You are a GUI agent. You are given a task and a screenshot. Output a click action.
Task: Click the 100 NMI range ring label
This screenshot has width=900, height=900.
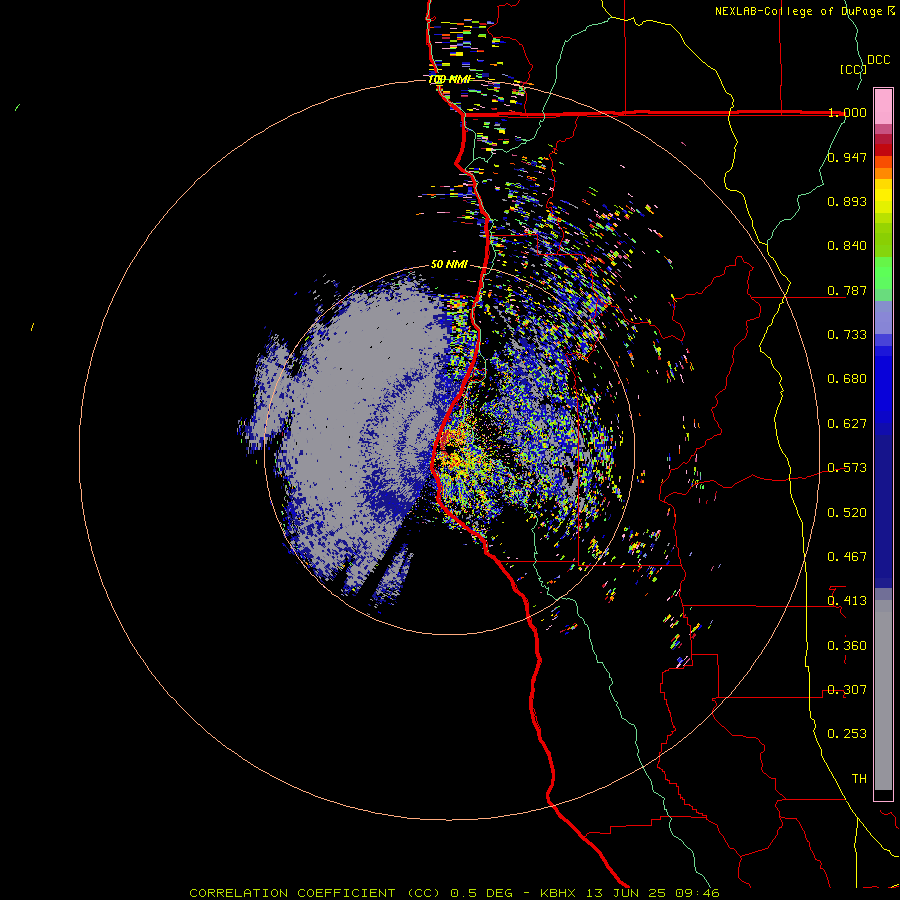[449, 79]
